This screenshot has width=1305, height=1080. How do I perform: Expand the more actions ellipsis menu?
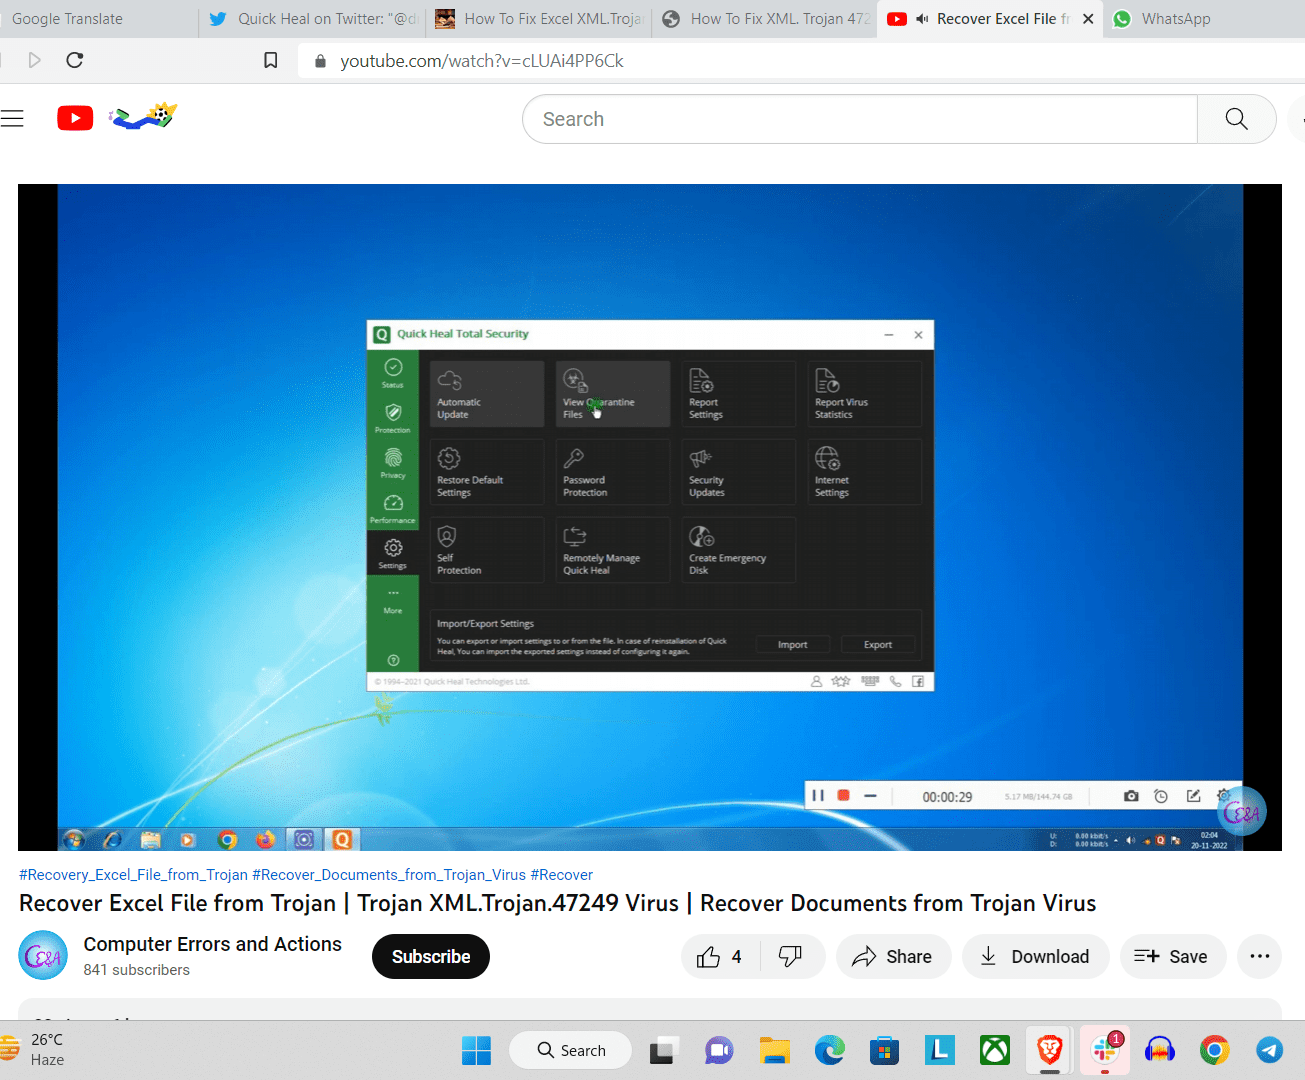(x=1259, y=957)
